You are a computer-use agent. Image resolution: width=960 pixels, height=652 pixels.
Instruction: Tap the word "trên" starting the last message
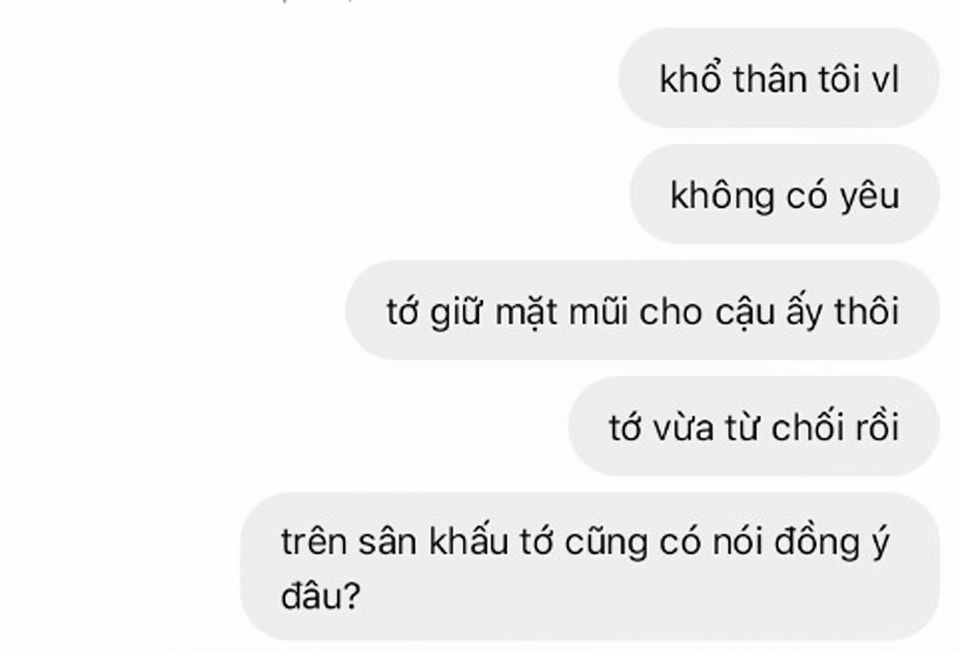pos(313,542)
